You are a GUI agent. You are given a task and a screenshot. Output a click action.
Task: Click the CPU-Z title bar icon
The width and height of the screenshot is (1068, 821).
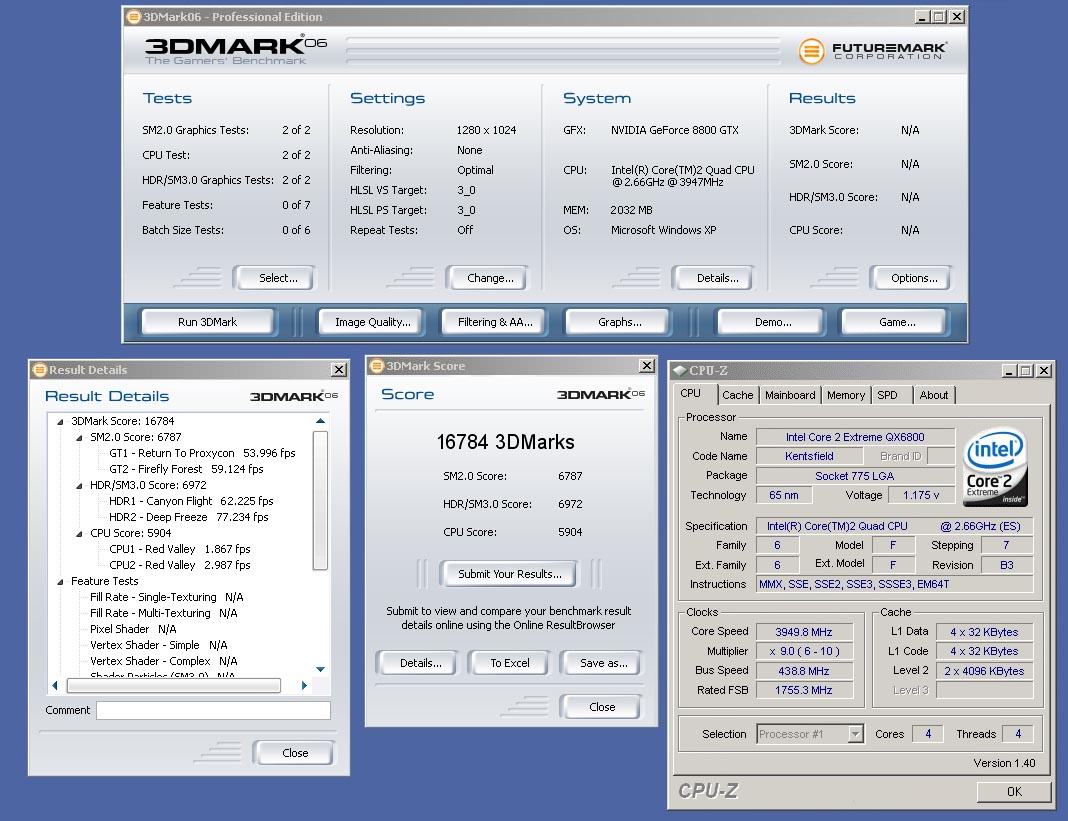679,371
